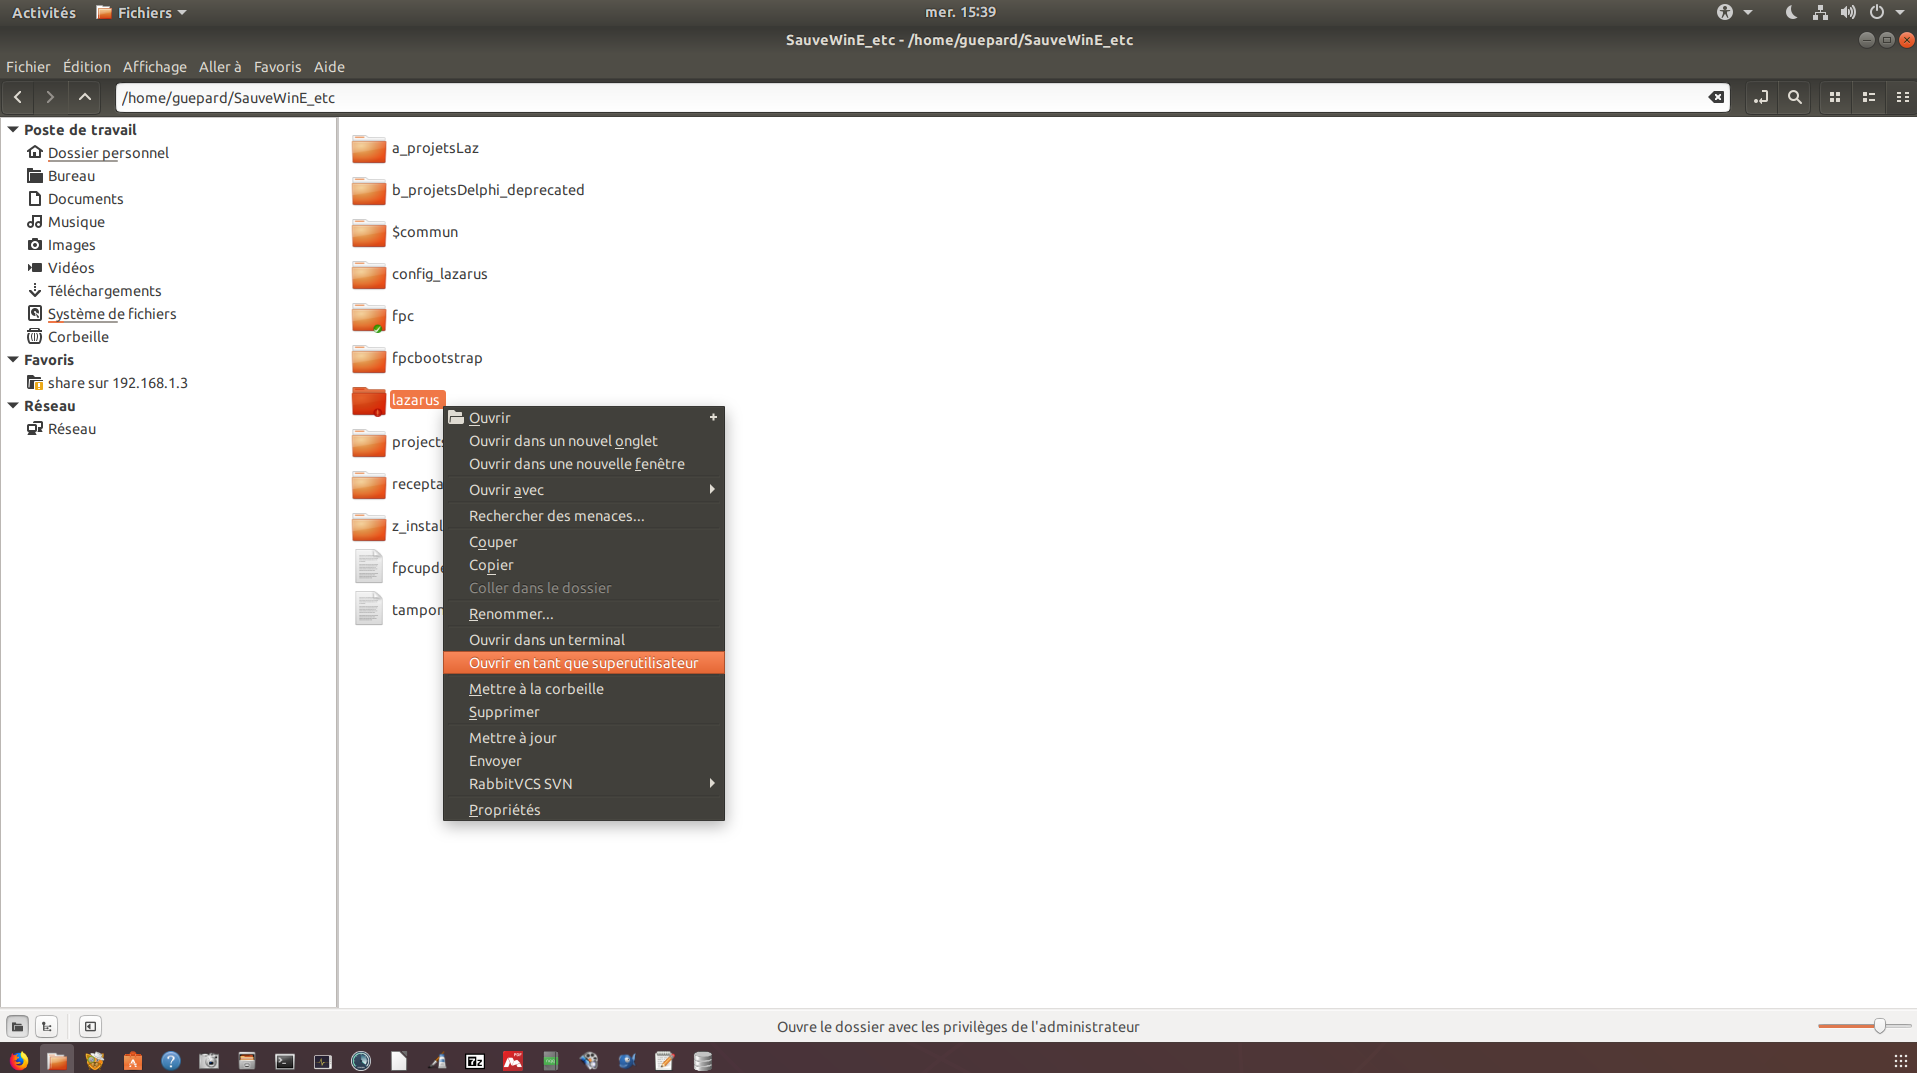
Task: Open the Édition menu
Action: pyautogui.click(x=87, y=67)
